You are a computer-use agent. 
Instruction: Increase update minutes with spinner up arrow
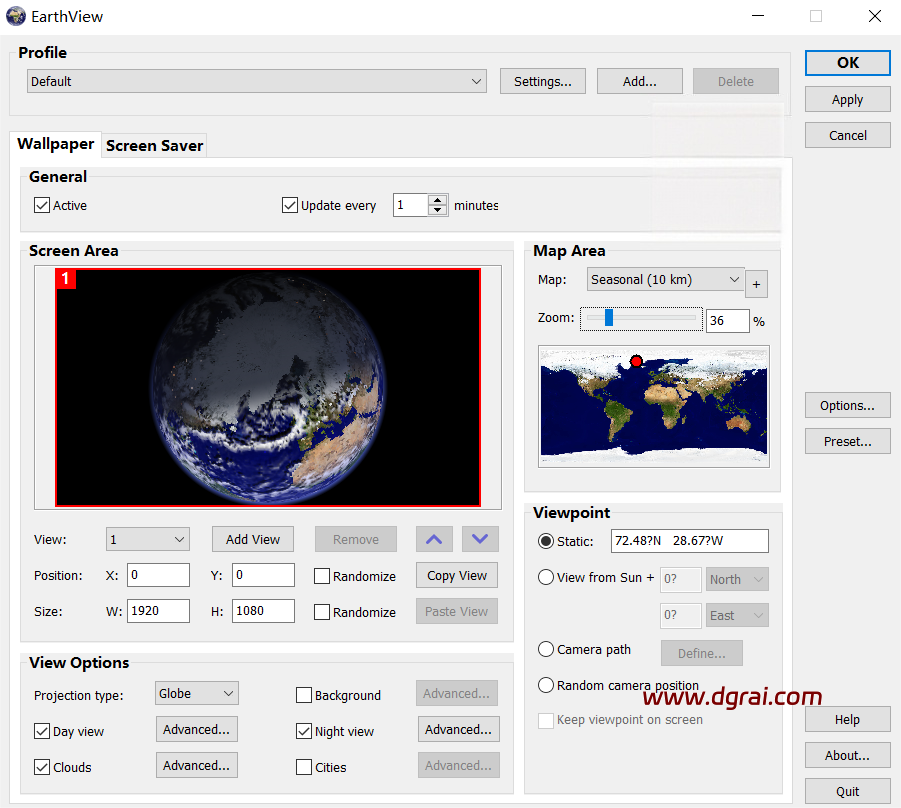(x=437, y=200)
